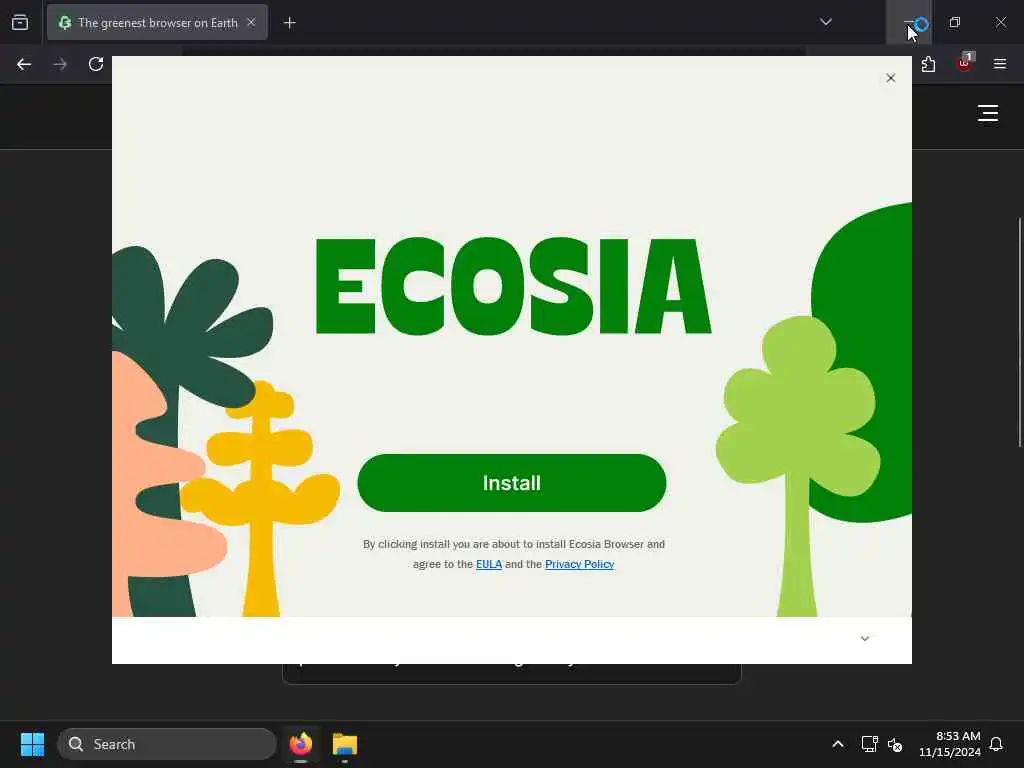Click the taskbar Search box
The image size is (1024, 768).
tap(167, 744)
